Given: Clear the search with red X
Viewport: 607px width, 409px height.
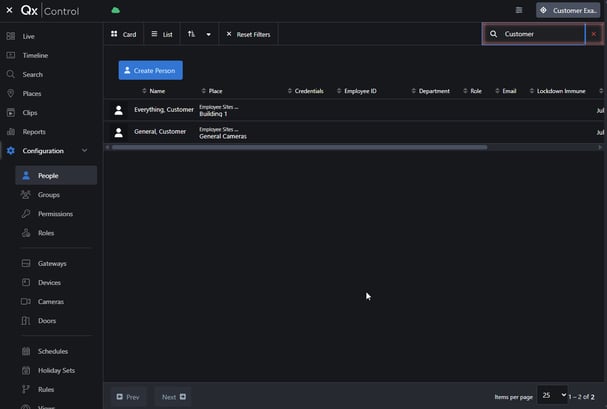Looking at the screenshot, I should pyautogui.click(x=594, y=34).
